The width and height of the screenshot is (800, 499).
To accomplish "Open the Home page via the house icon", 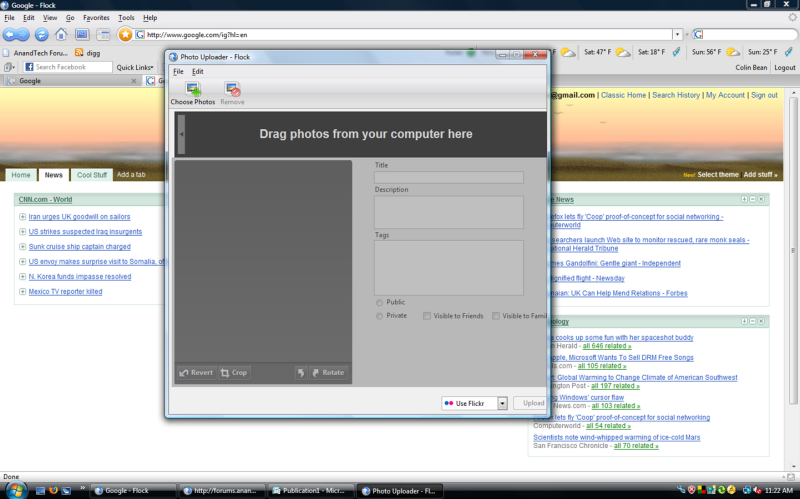I will pos(61,35).
